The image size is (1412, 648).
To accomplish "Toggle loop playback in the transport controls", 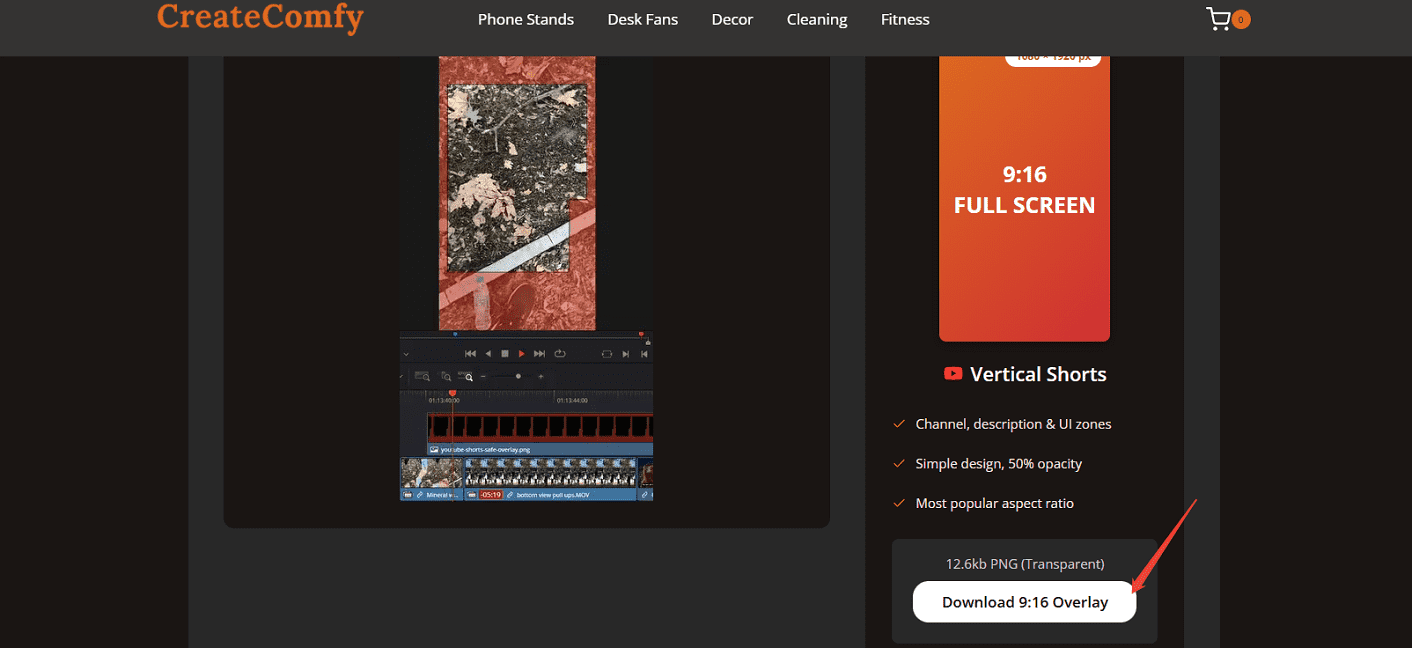I will click(x=561, y=353).
